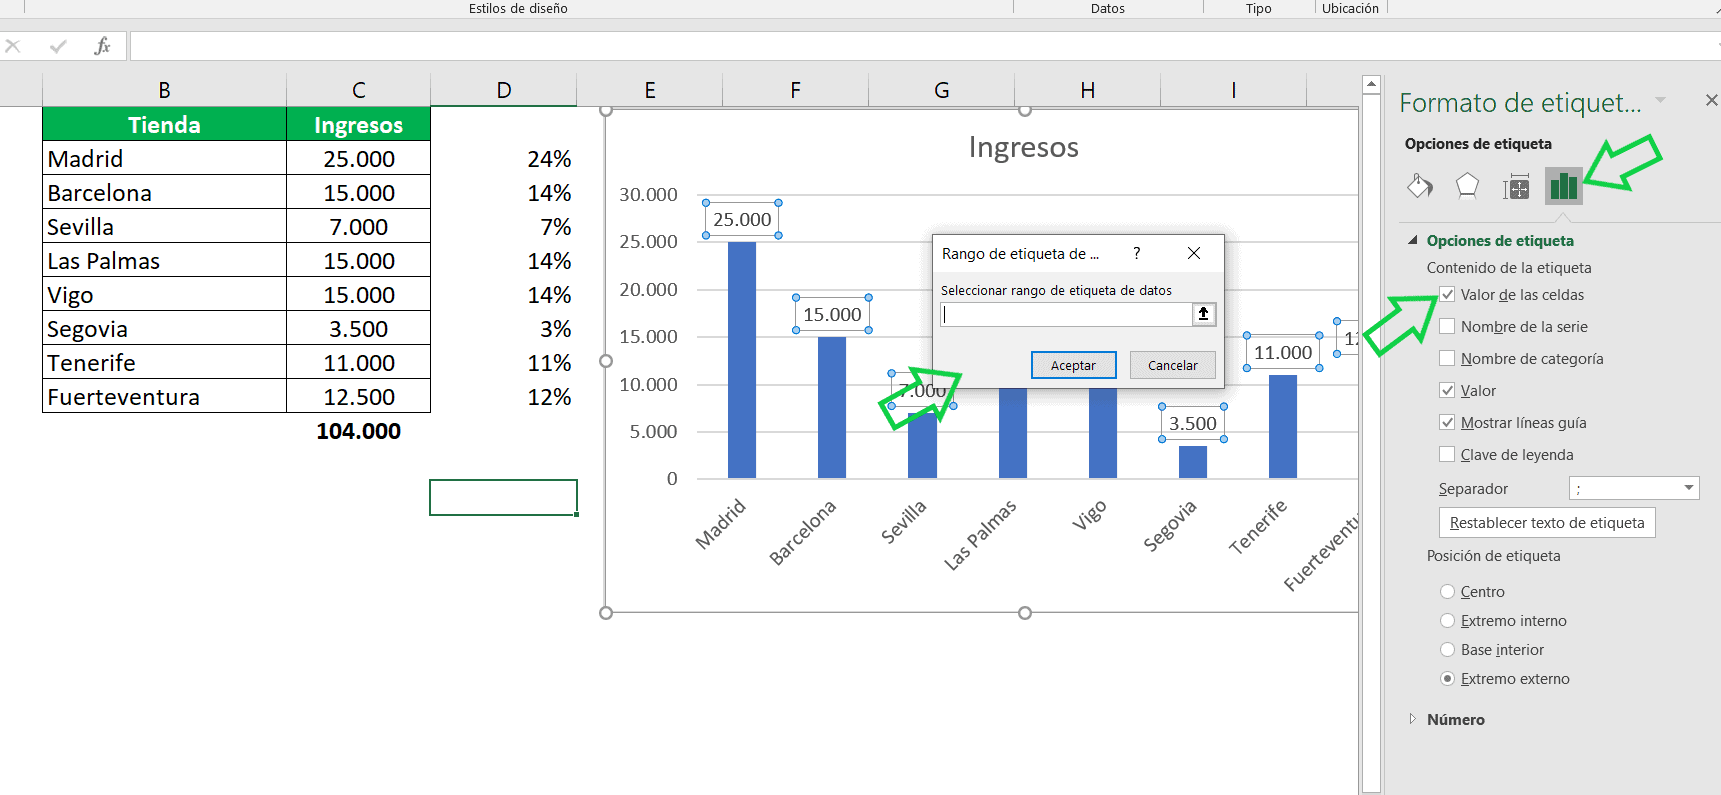Viewport: 1721px width, 795px height.
Task: Click the scroll up arrow
Action: 1372,85
